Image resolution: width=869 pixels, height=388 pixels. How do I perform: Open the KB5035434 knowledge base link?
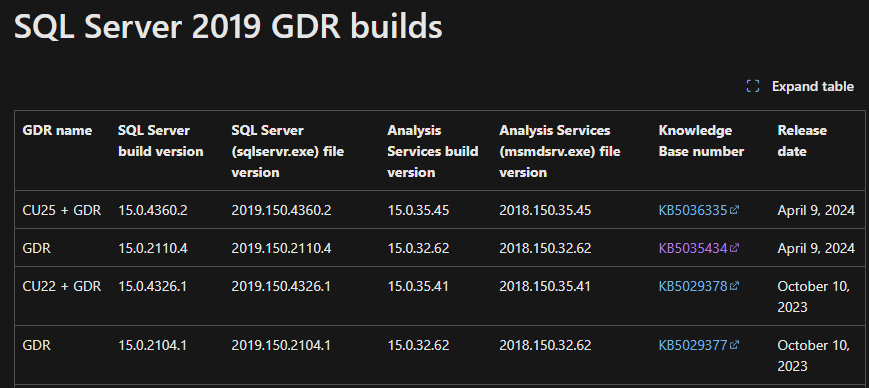[692, 248]
